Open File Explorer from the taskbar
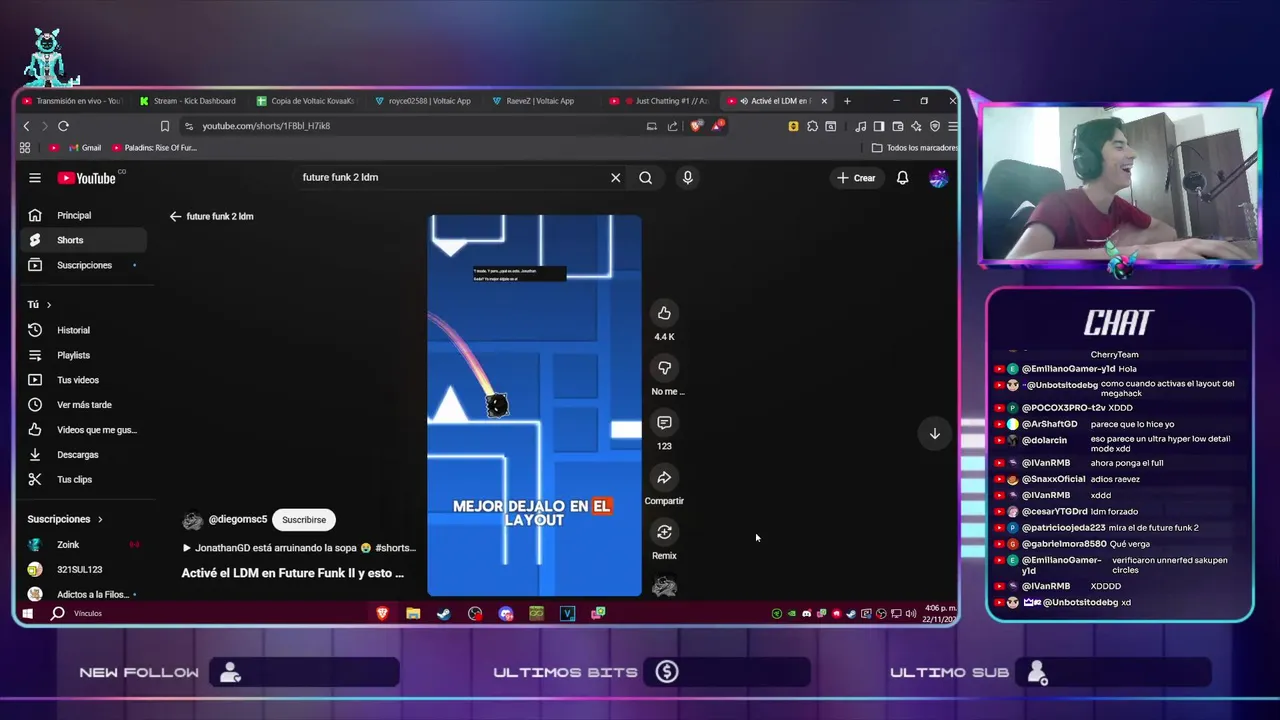This screenshot has height=720, width=1280. point(413,613)
